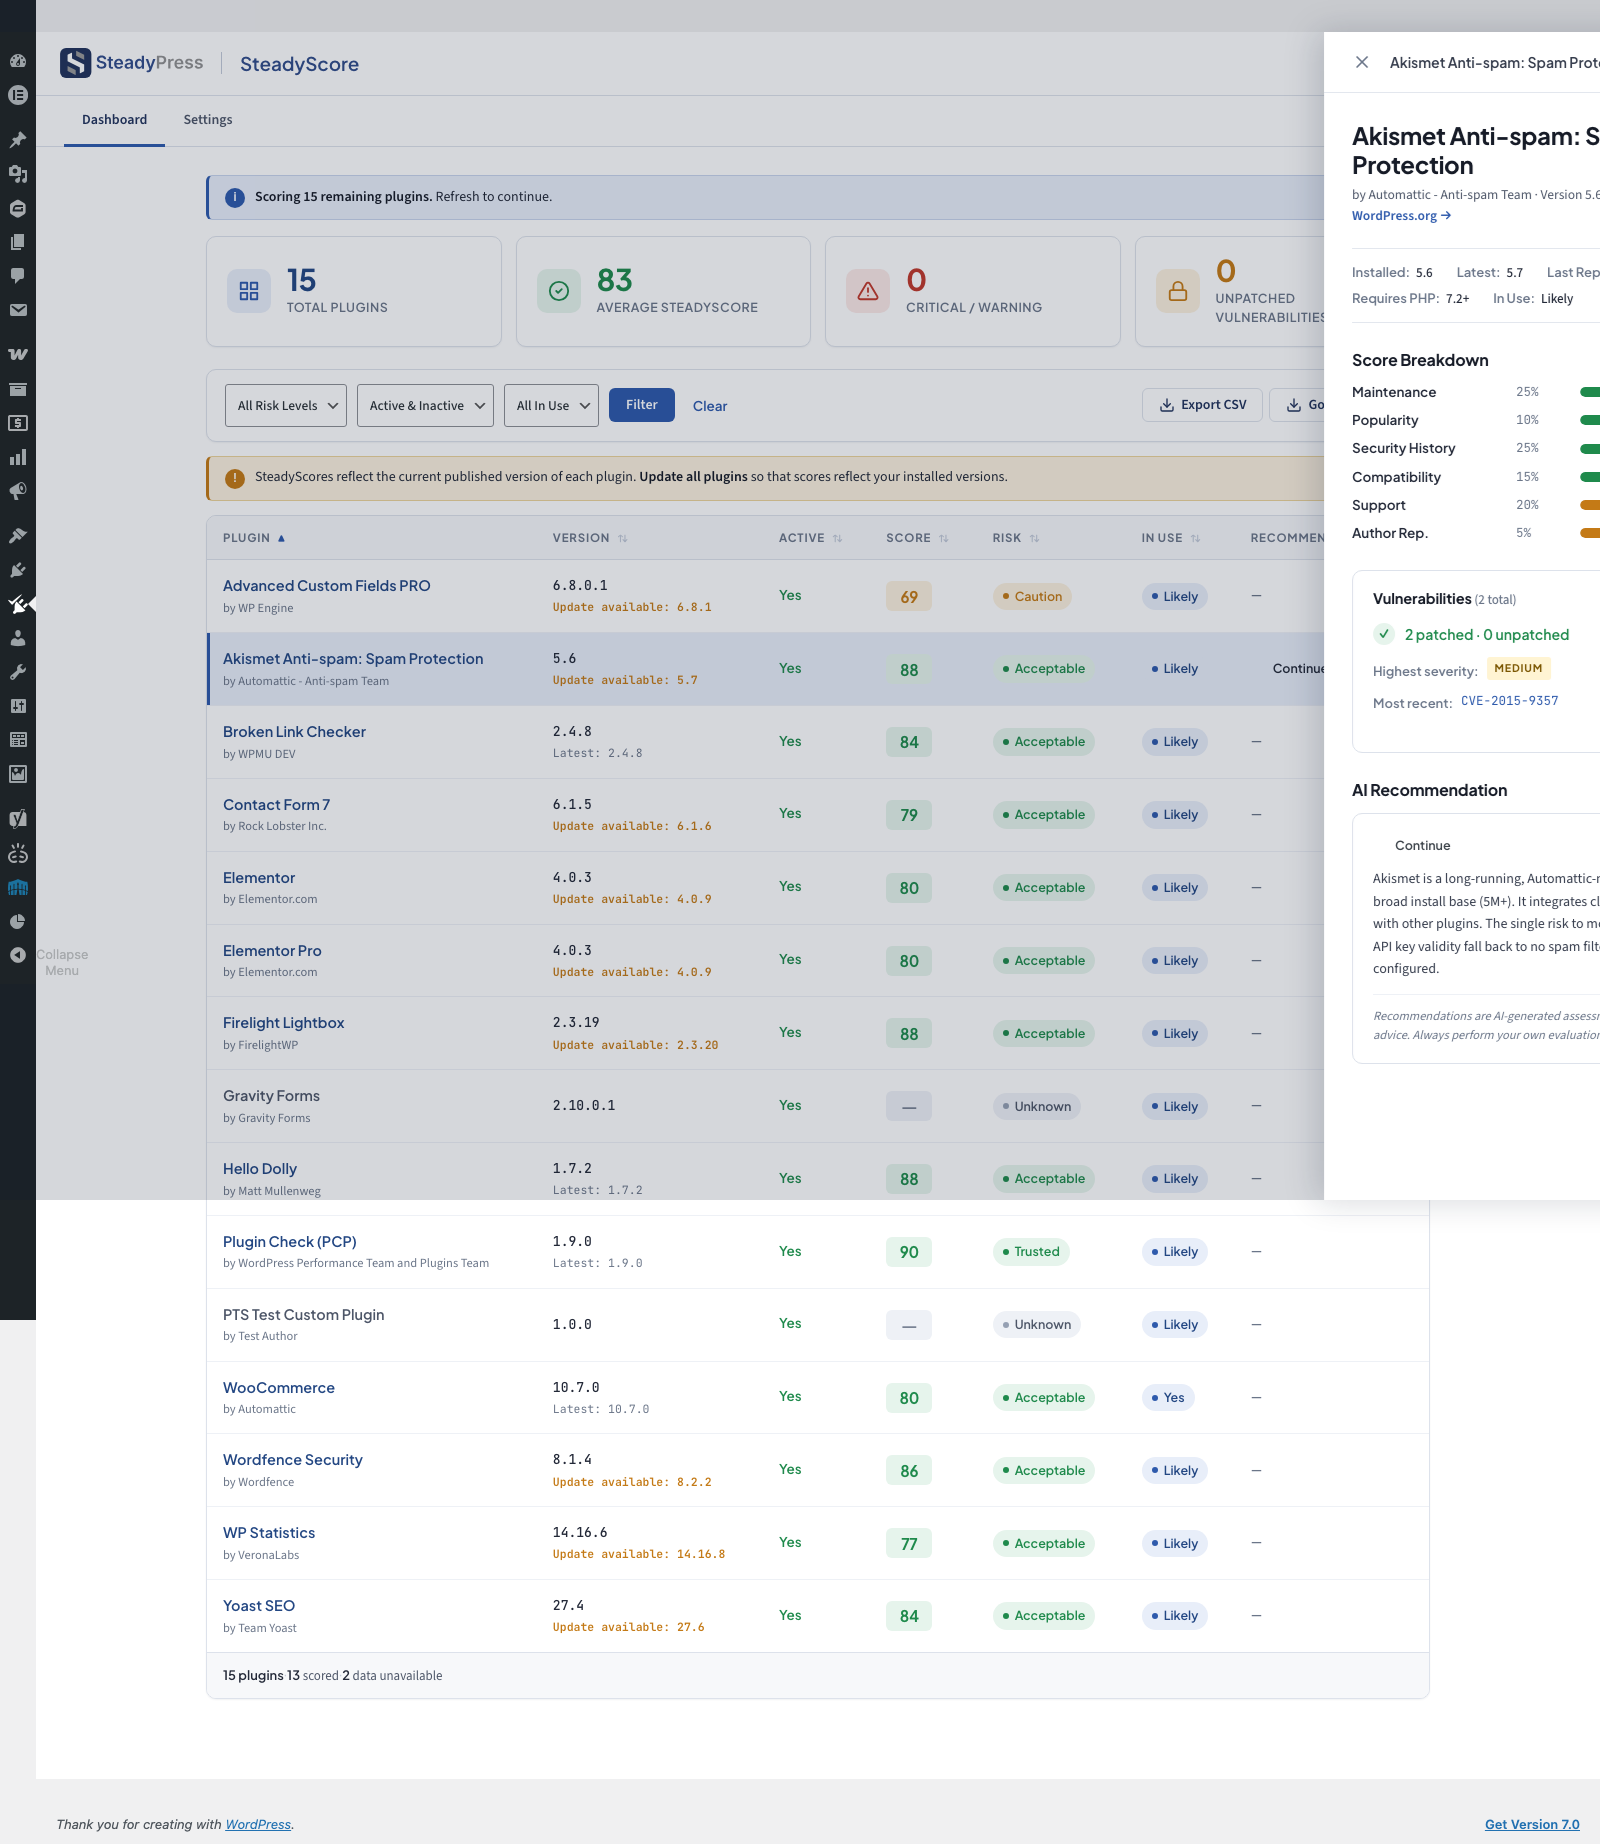Click the Average SteadyScore card

[x=663, y=292]
